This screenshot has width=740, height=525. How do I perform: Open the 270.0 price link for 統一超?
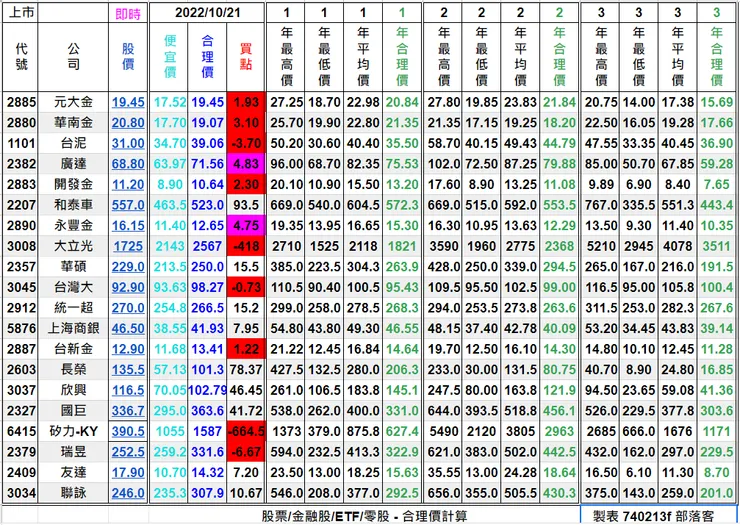[128, 308]
